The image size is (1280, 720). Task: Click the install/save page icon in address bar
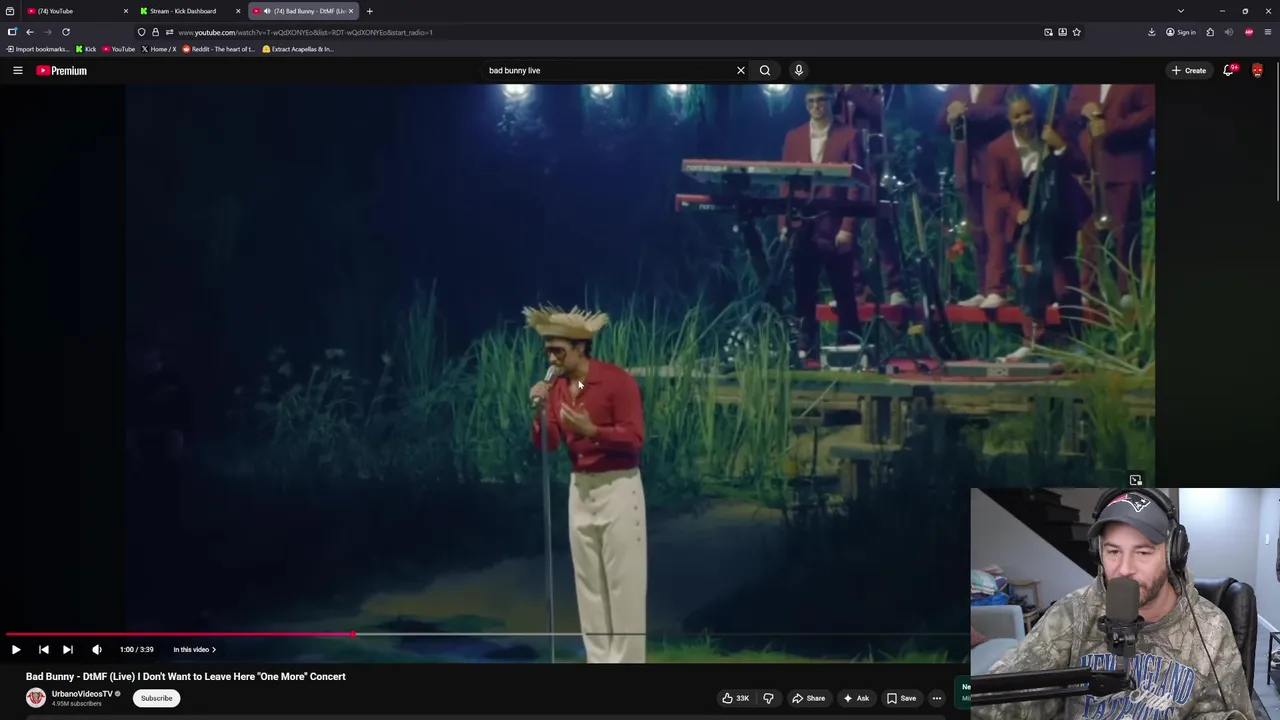(x=1062, y=32)
